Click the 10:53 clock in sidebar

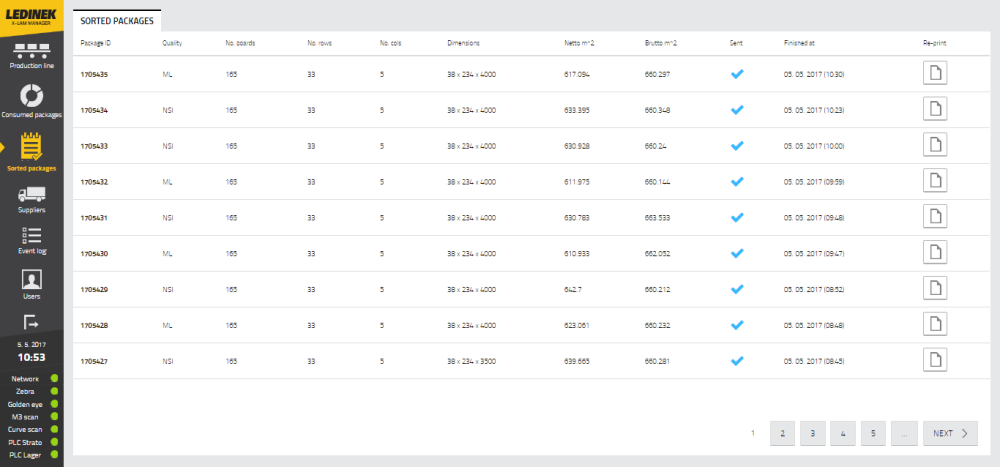point(31,357)
